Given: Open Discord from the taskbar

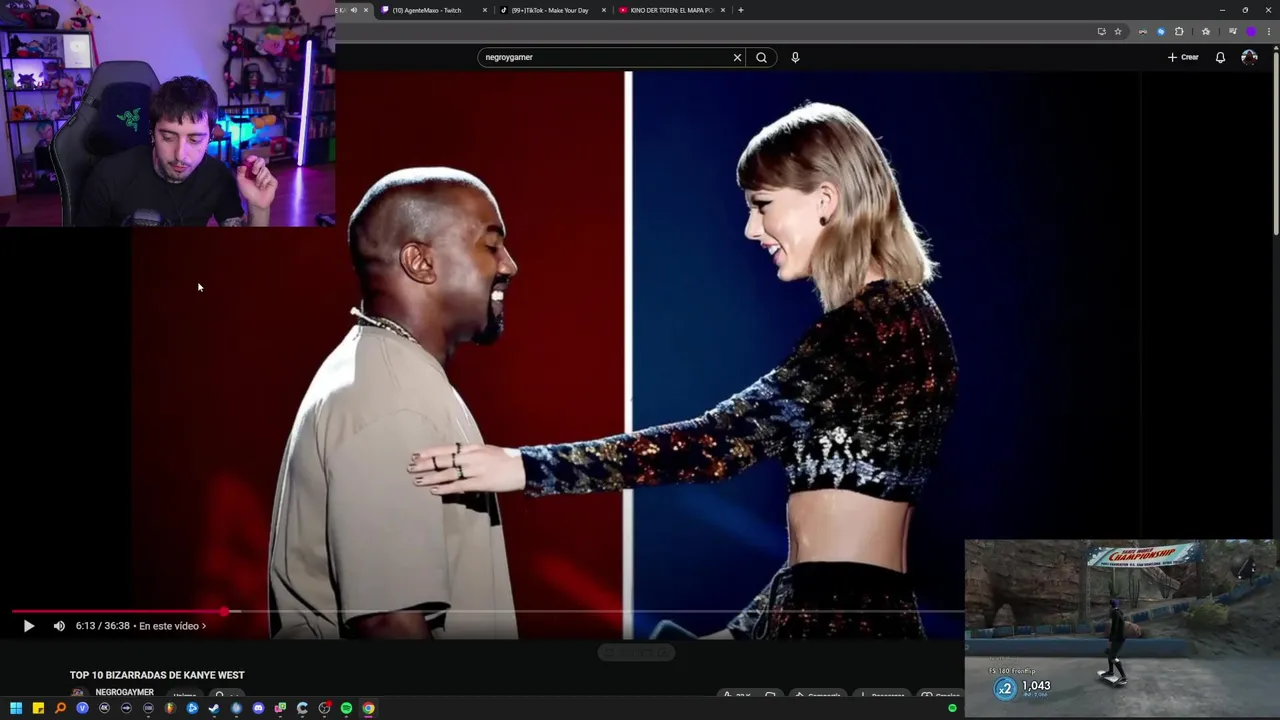Looking at the screenshot, I should pos(258,708).
